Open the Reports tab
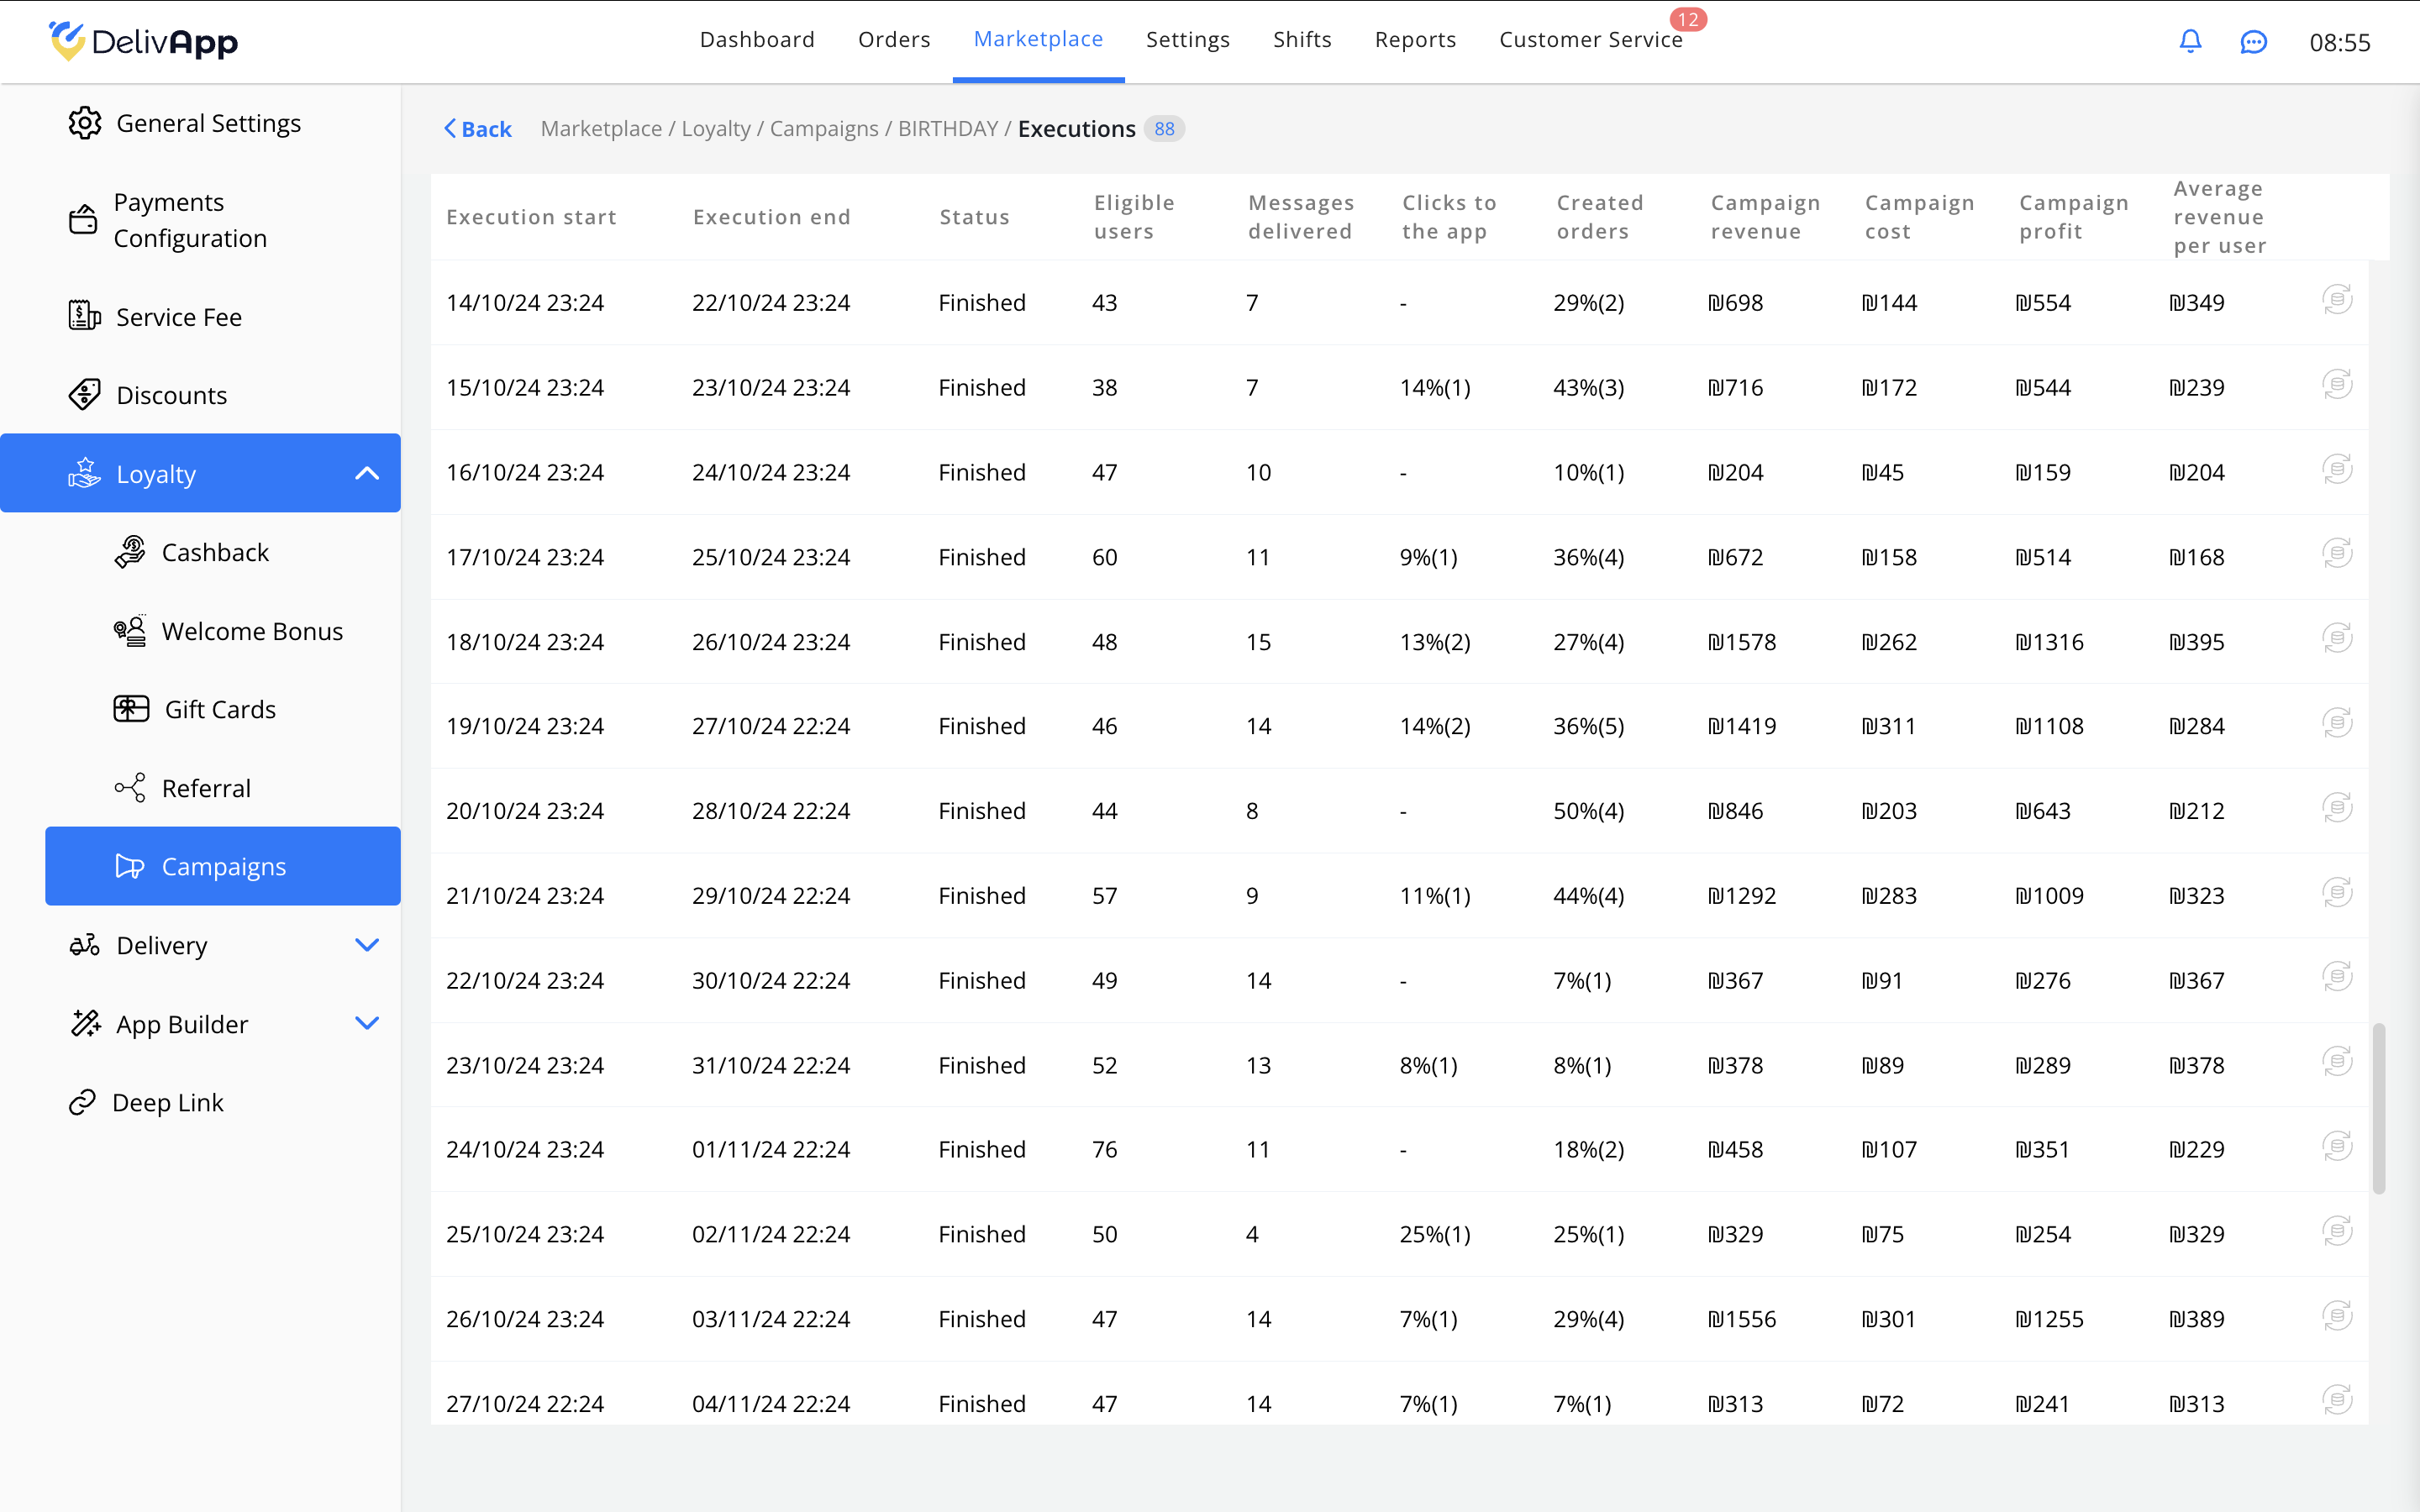2420x1512 pixels. coord(1415,40)
